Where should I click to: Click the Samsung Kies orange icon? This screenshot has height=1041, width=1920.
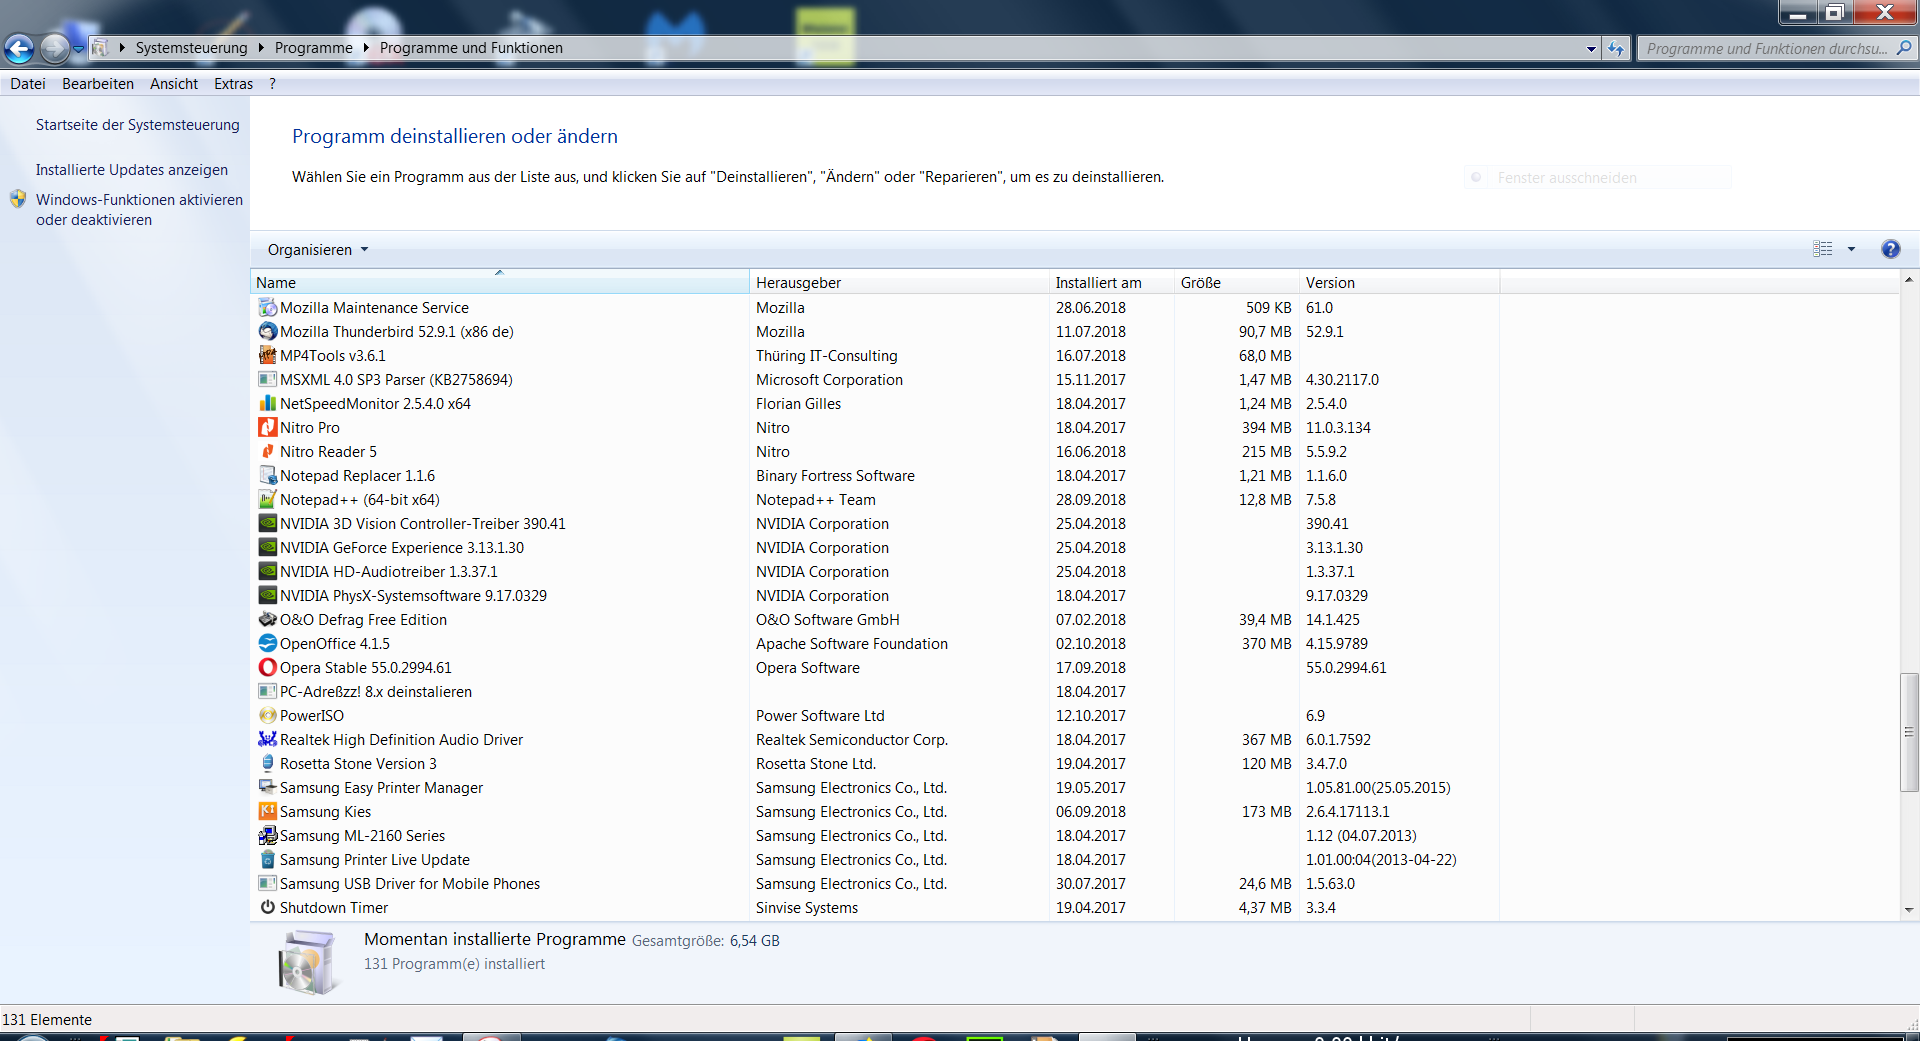[267, 811]
